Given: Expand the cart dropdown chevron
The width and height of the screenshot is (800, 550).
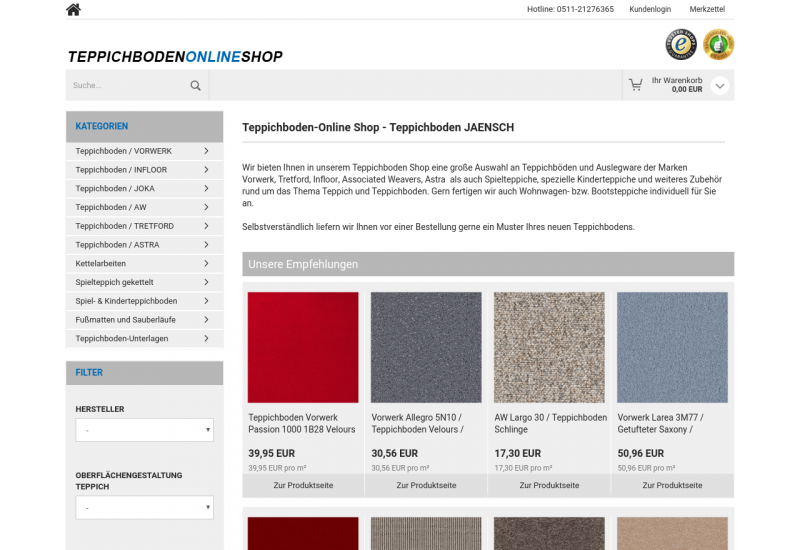Looking at the screenshot, I should (719, 86).
